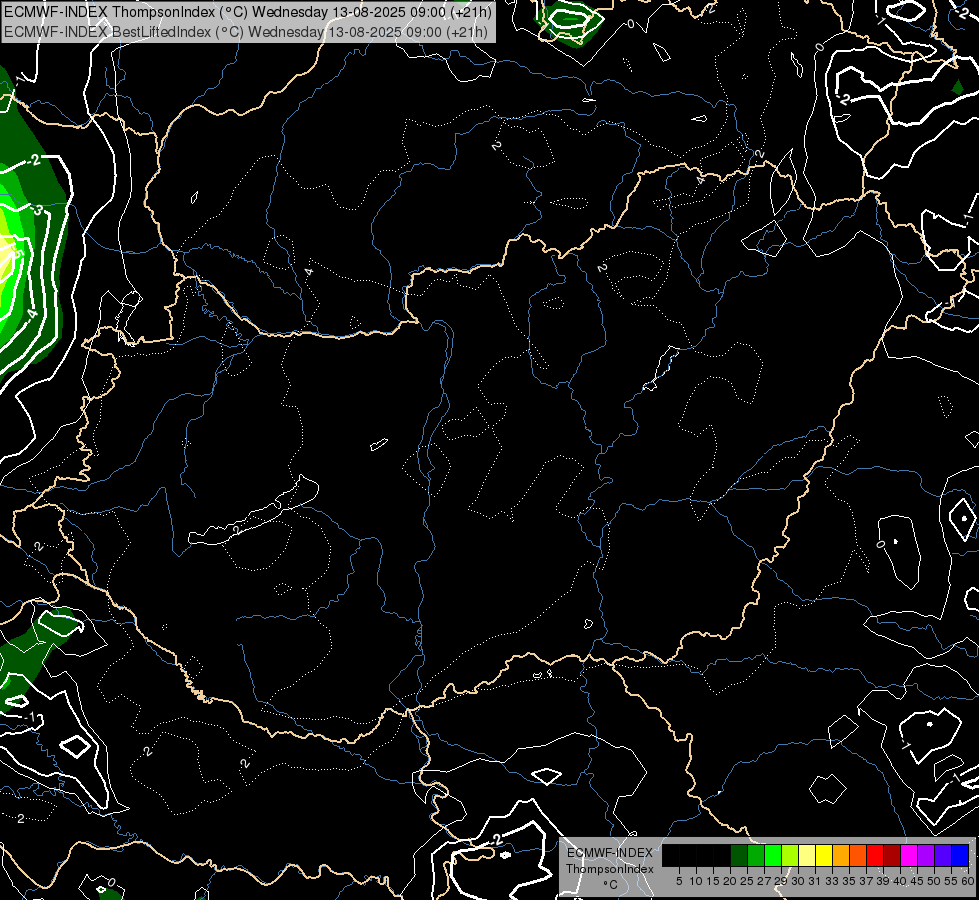Click the BestLiftedIndex title line at top
This screenshot has height=900, width=979.
(x=245, y=32)
